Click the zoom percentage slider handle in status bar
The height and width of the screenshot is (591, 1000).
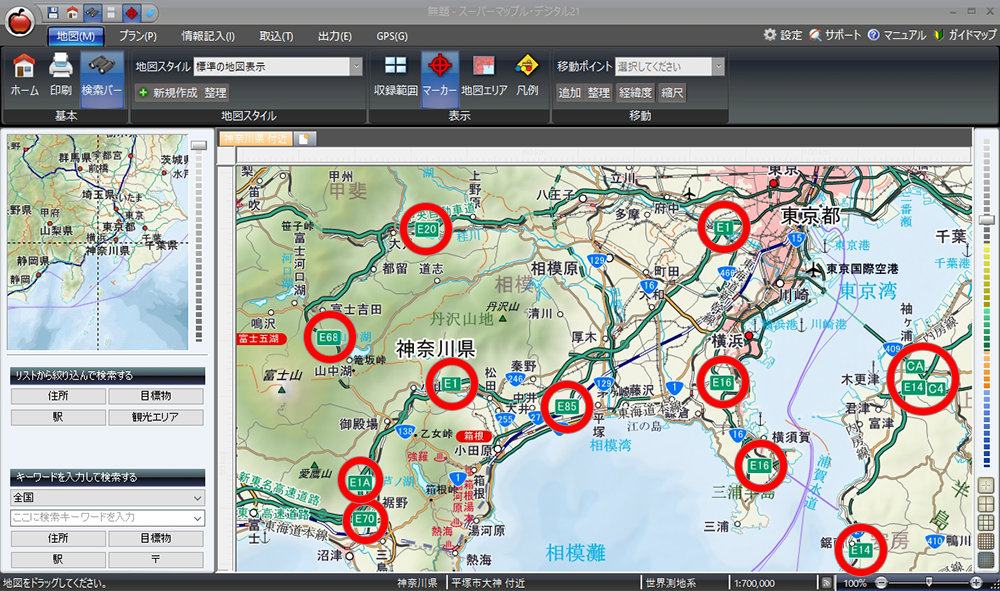coord(929,582)
